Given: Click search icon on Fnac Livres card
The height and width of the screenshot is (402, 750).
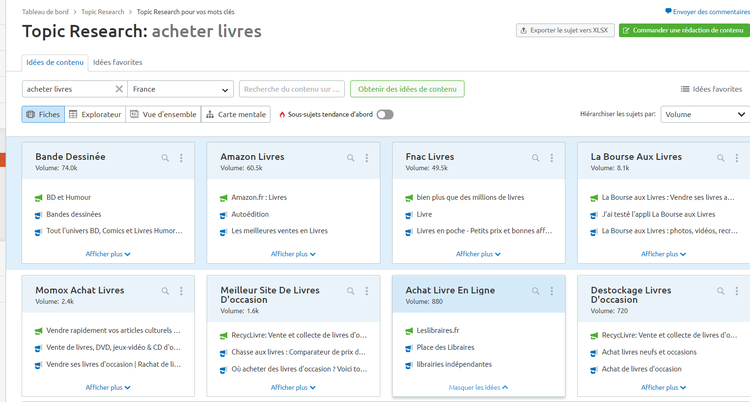Looking at the screenshot, I should 536,157.
